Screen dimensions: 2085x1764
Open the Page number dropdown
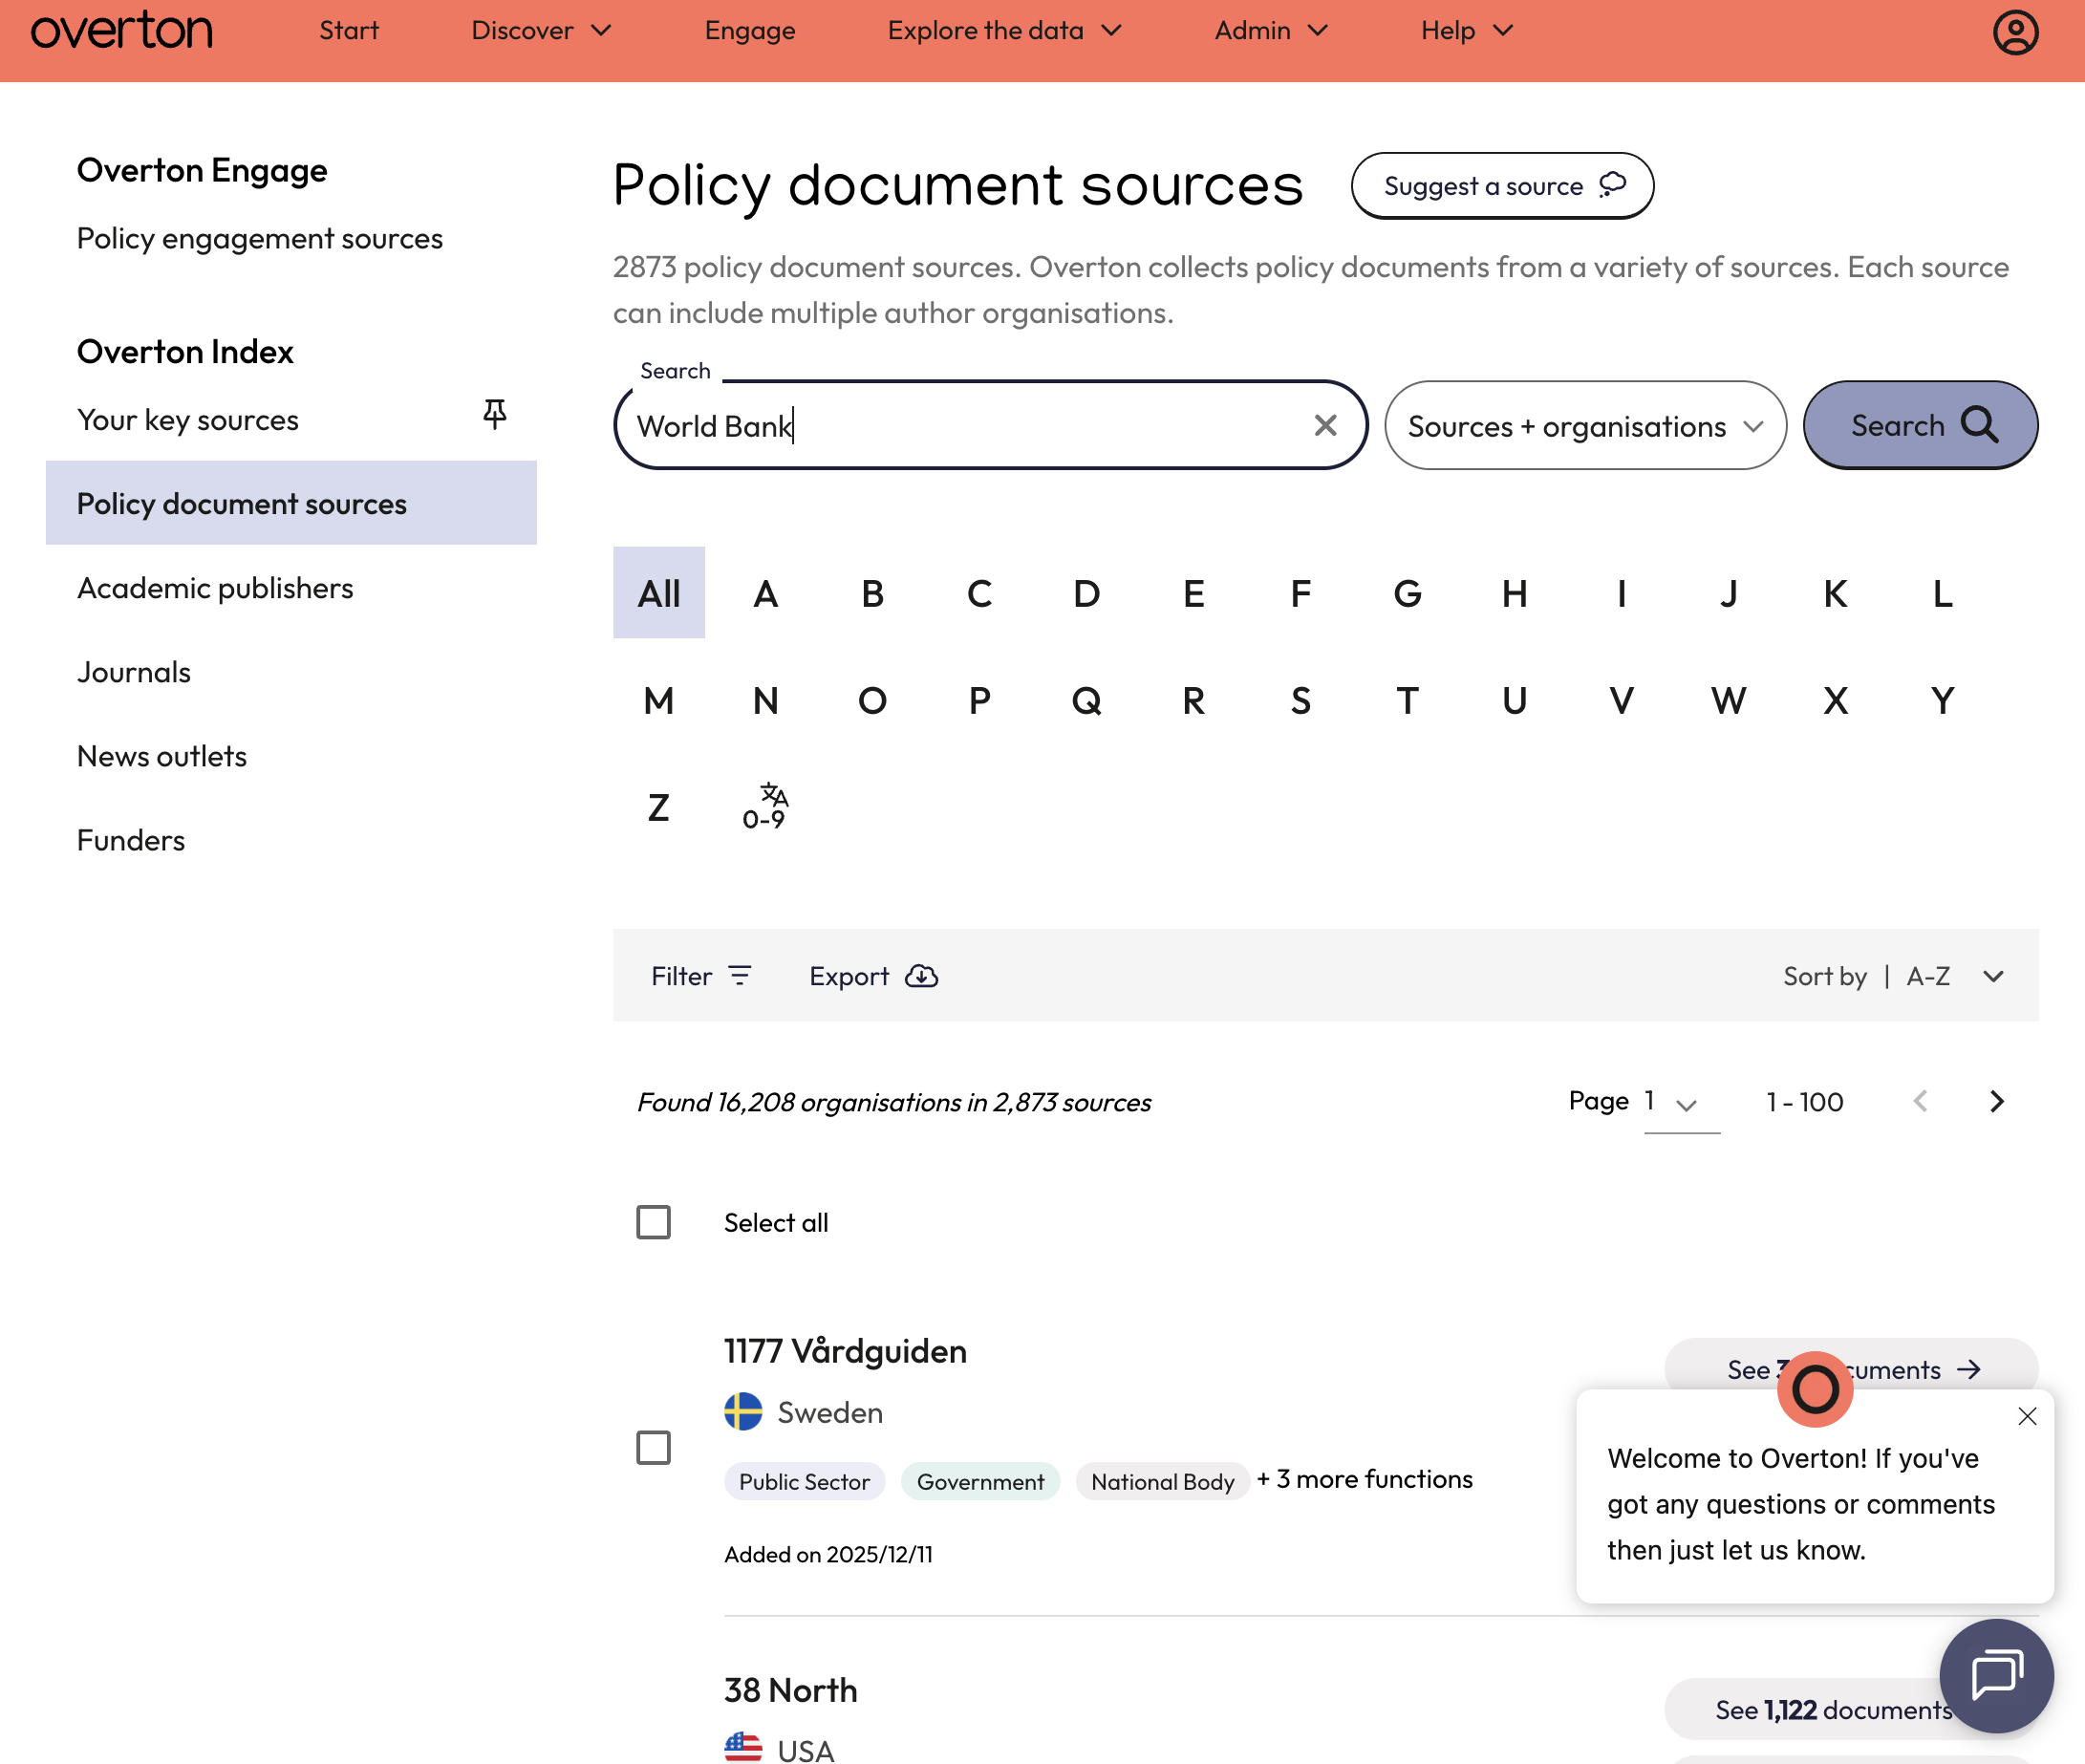tap(1682, 1103)
